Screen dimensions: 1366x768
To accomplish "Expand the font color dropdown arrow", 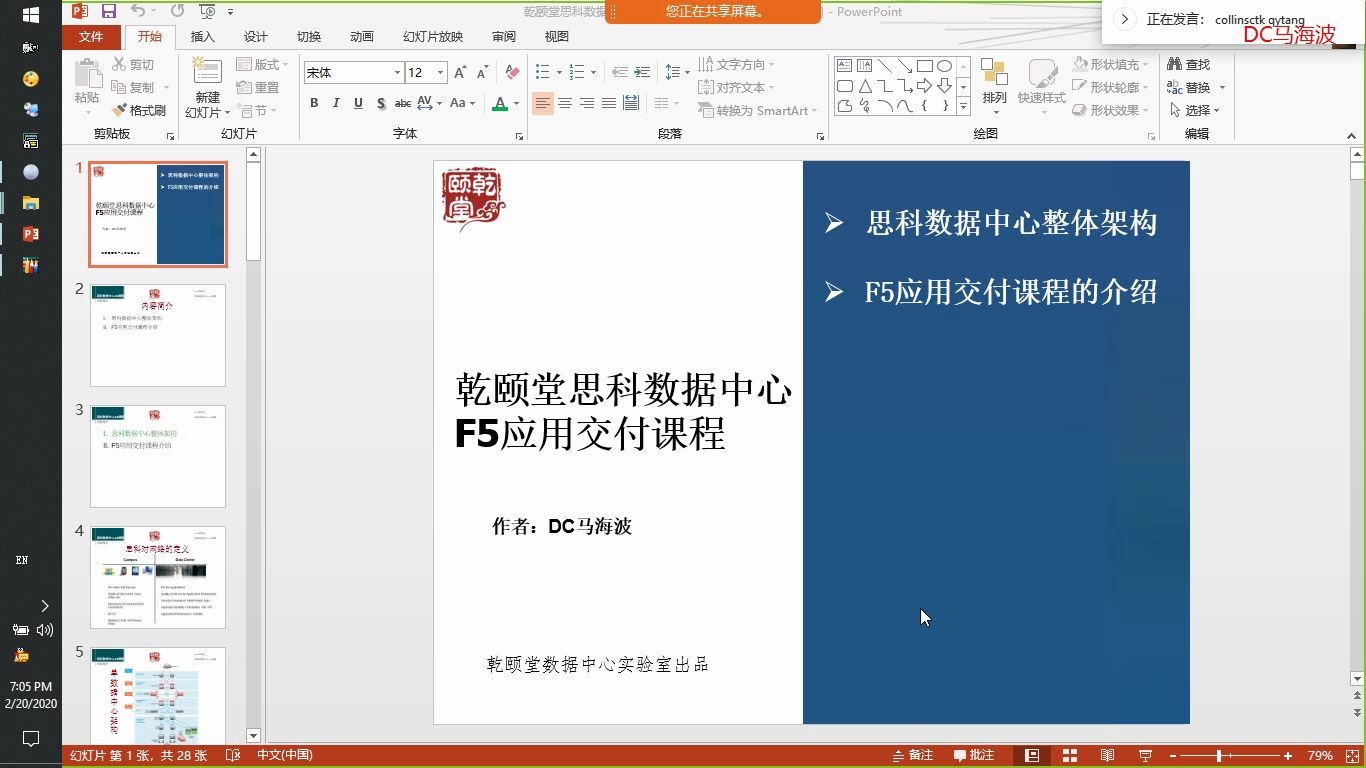I will 516,103.
